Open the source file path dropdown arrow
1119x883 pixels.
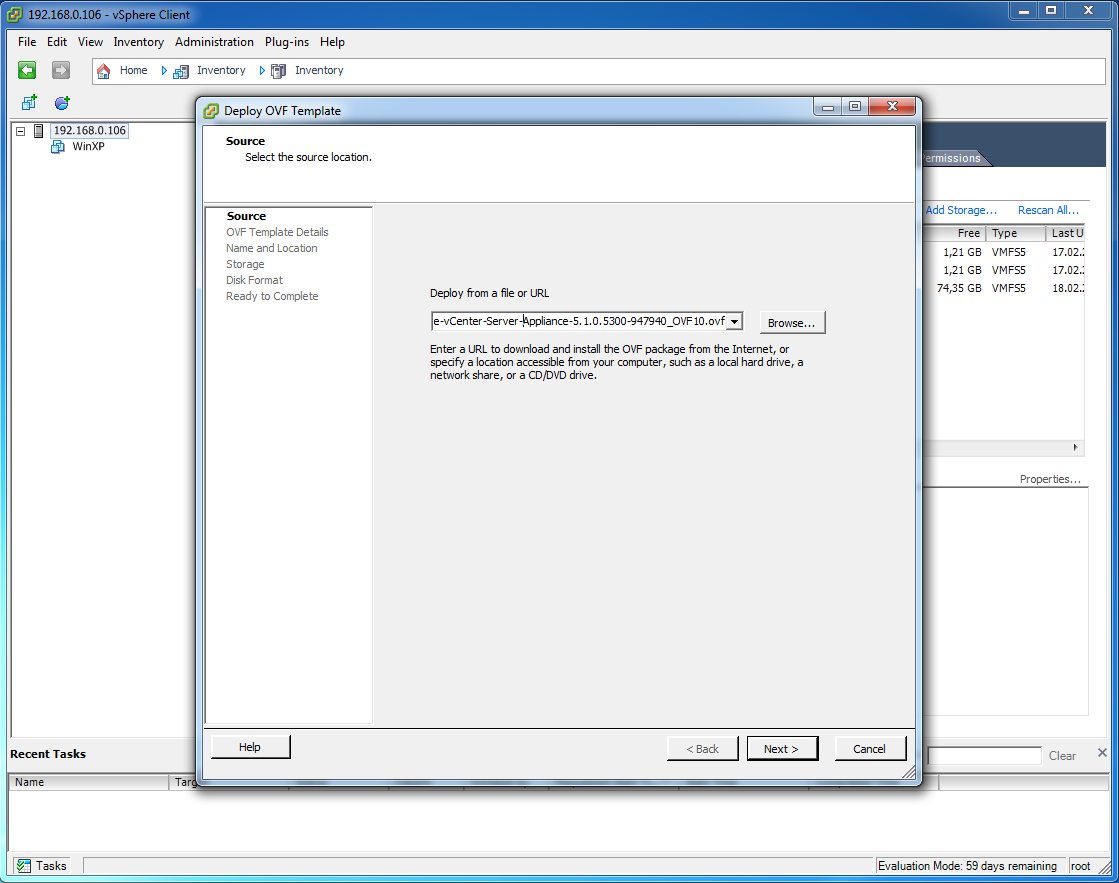tap(734, 322)
